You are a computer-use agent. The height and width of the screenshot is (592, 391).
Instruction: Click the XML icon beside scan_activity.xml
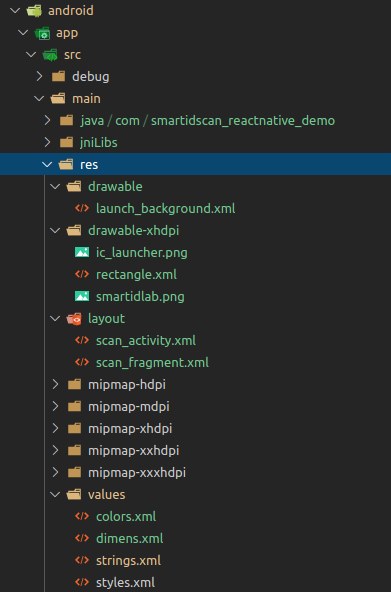82,340
